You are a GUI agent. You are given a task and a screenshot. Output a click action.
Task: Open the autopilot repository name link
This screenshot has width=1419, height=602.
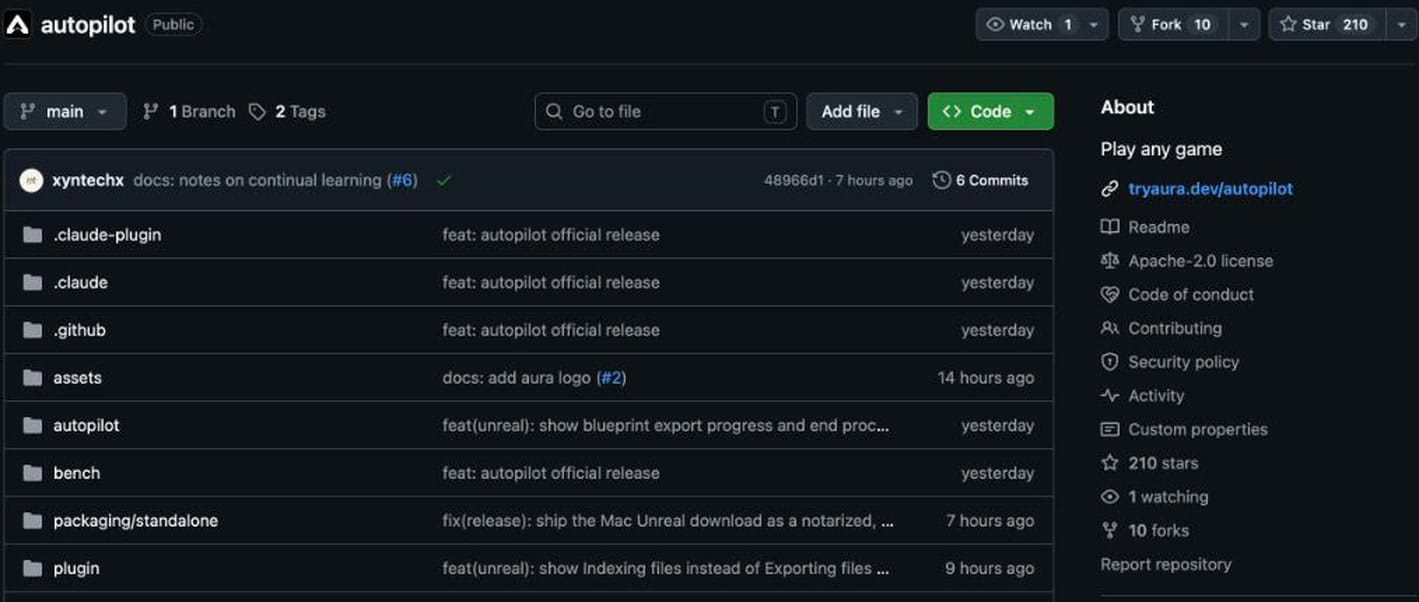coord(88,25)
